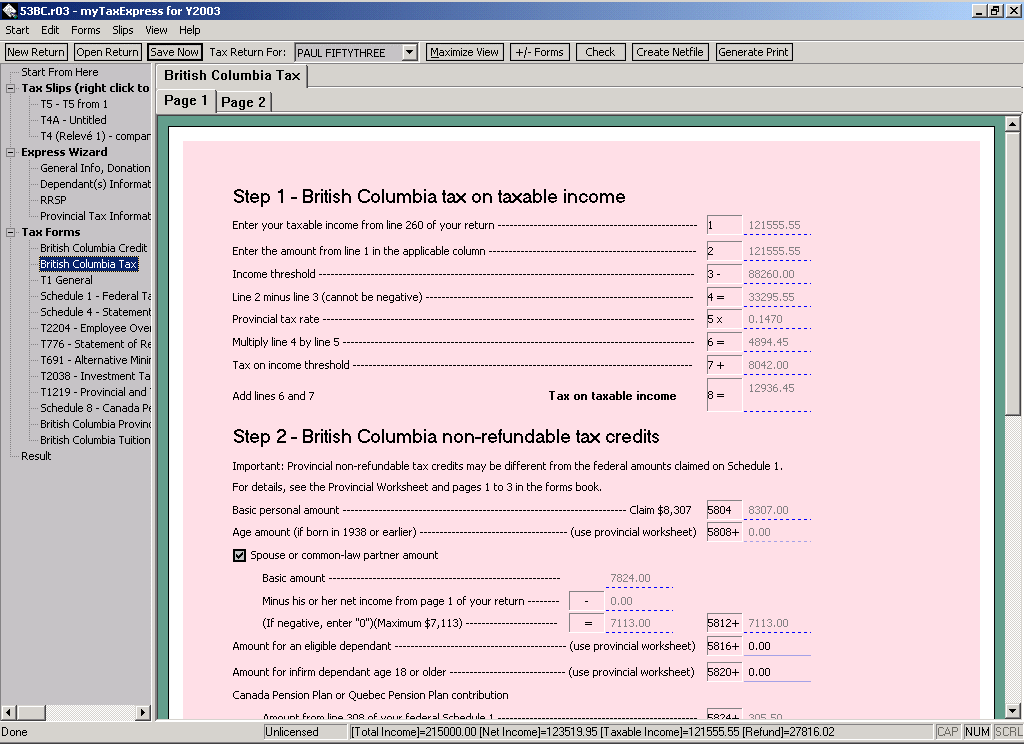
Task: Select T1 General in the tree
Action: pyautogui.click(x=66, y=280)
